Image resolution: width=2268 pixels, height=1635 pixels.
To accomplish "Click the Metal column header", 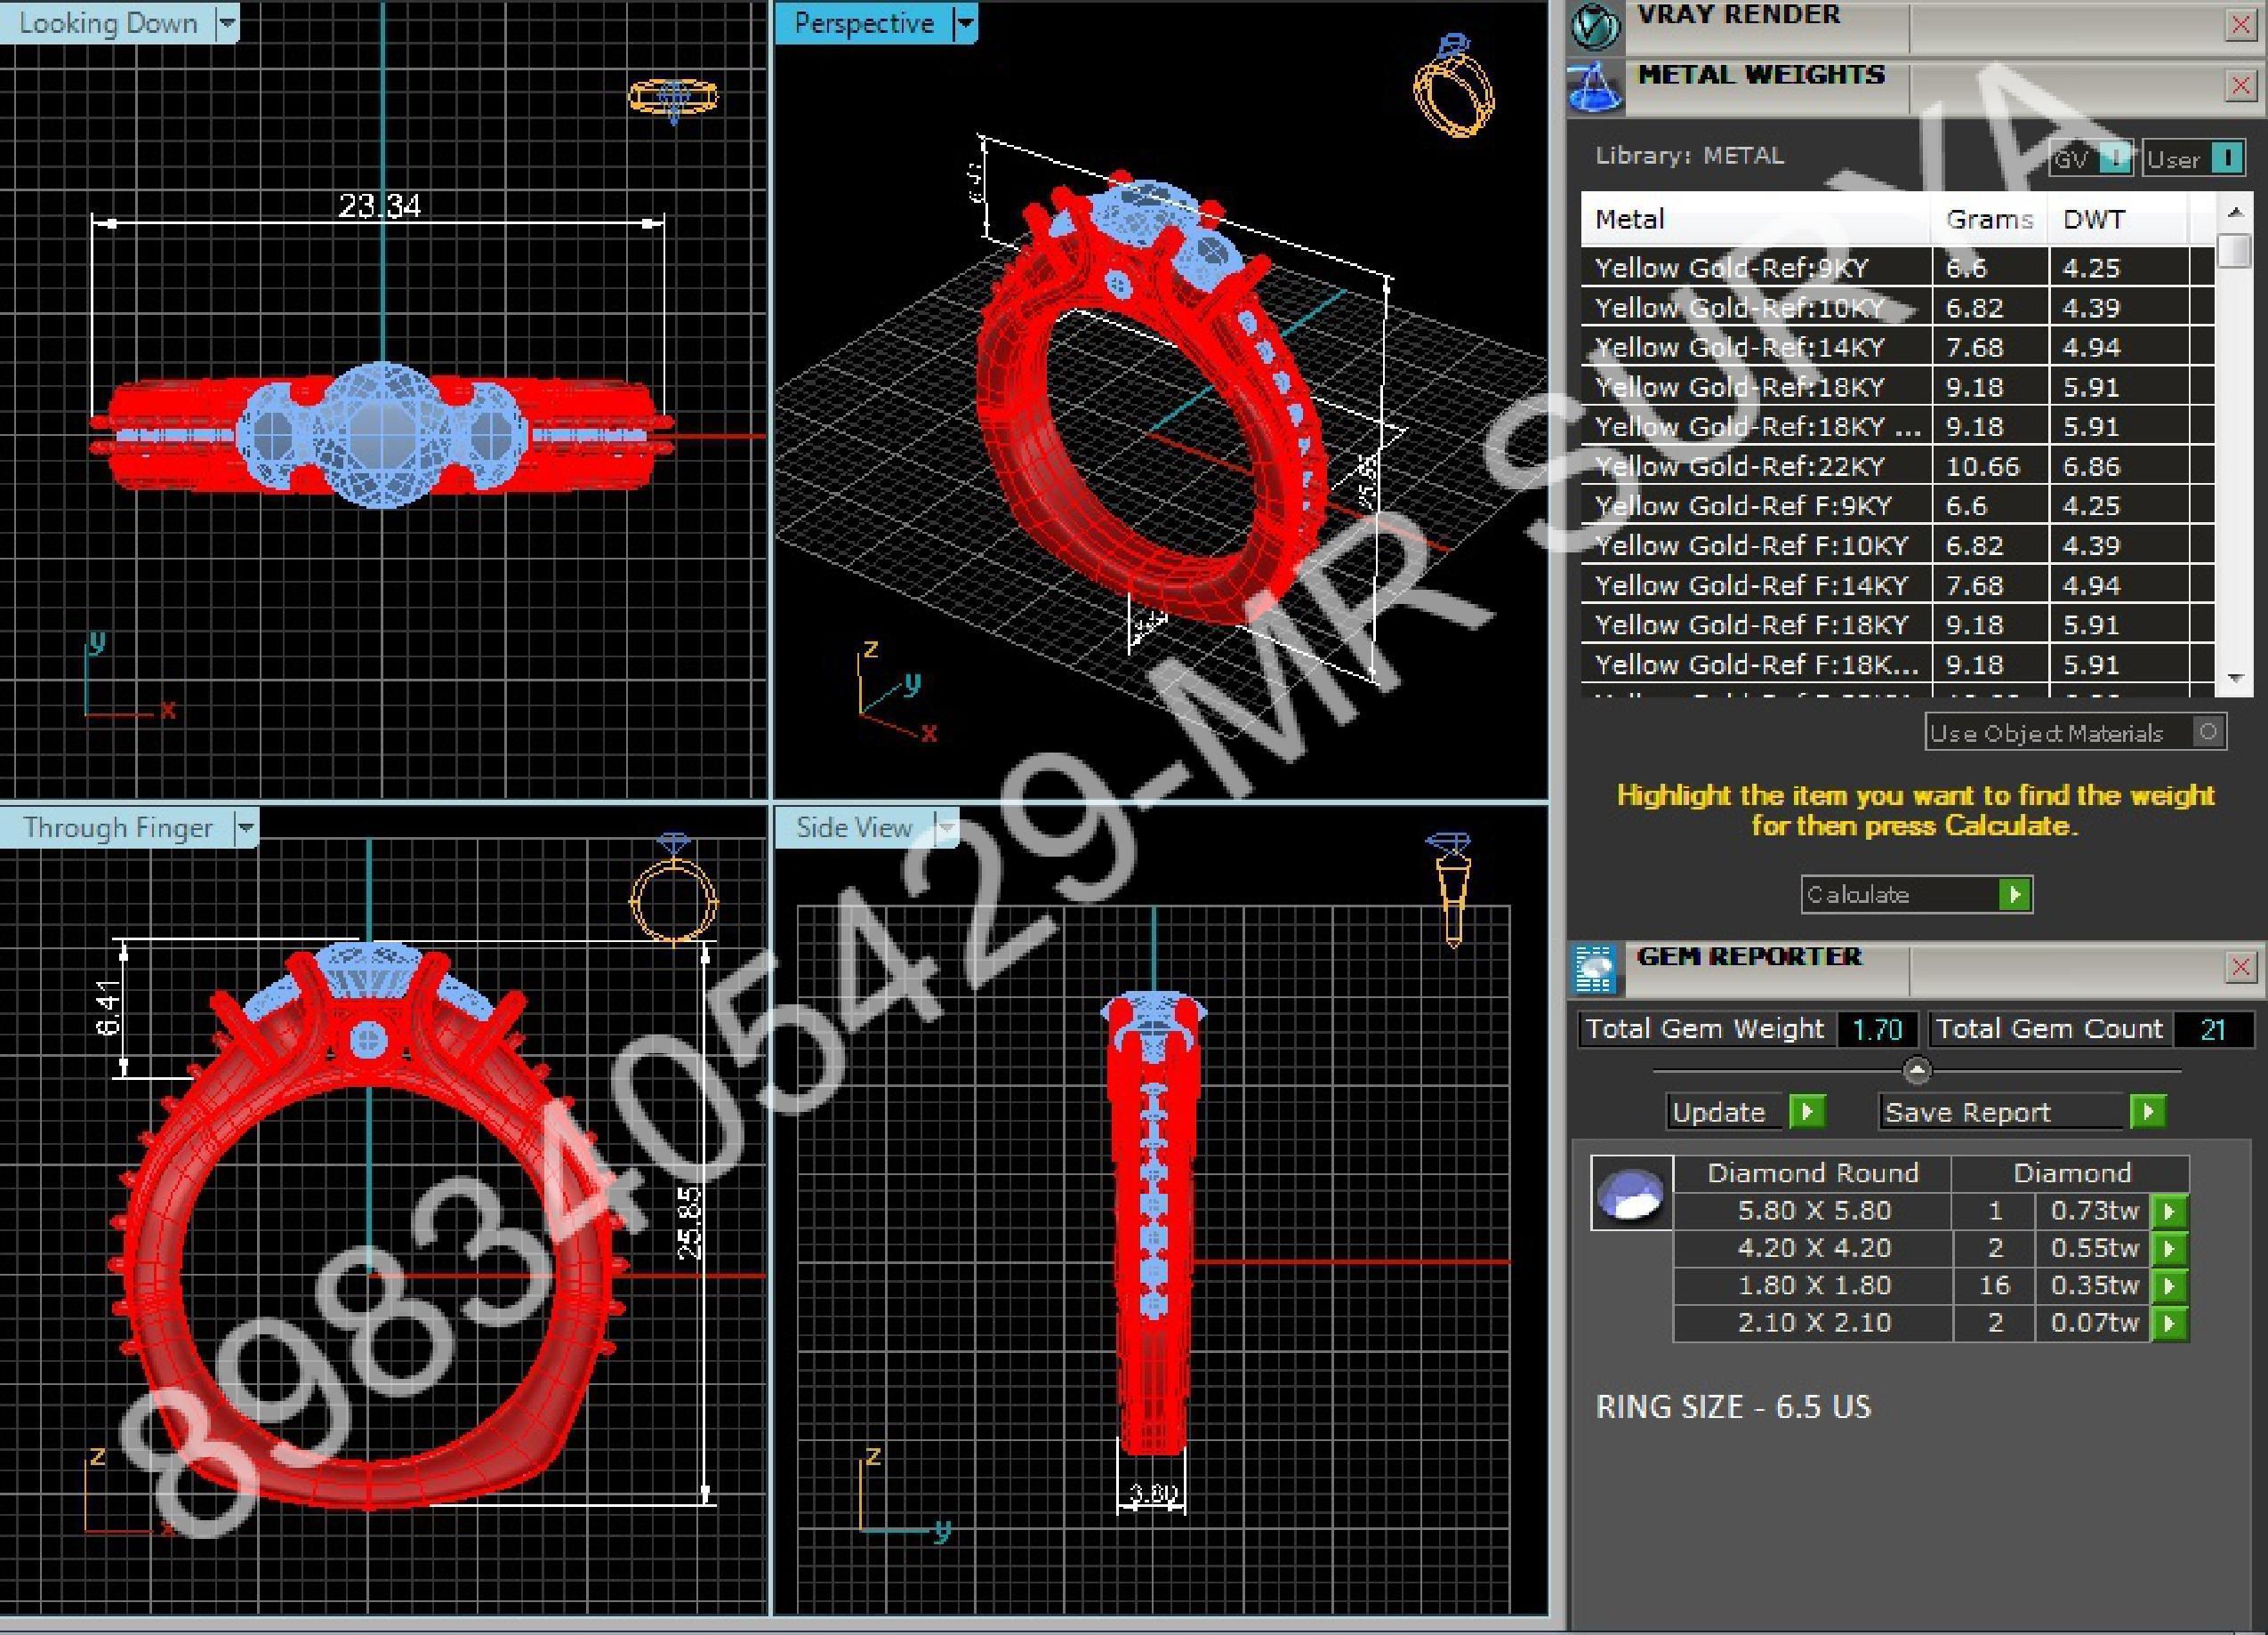I will pyautogui.click(x=1755, y=219).
